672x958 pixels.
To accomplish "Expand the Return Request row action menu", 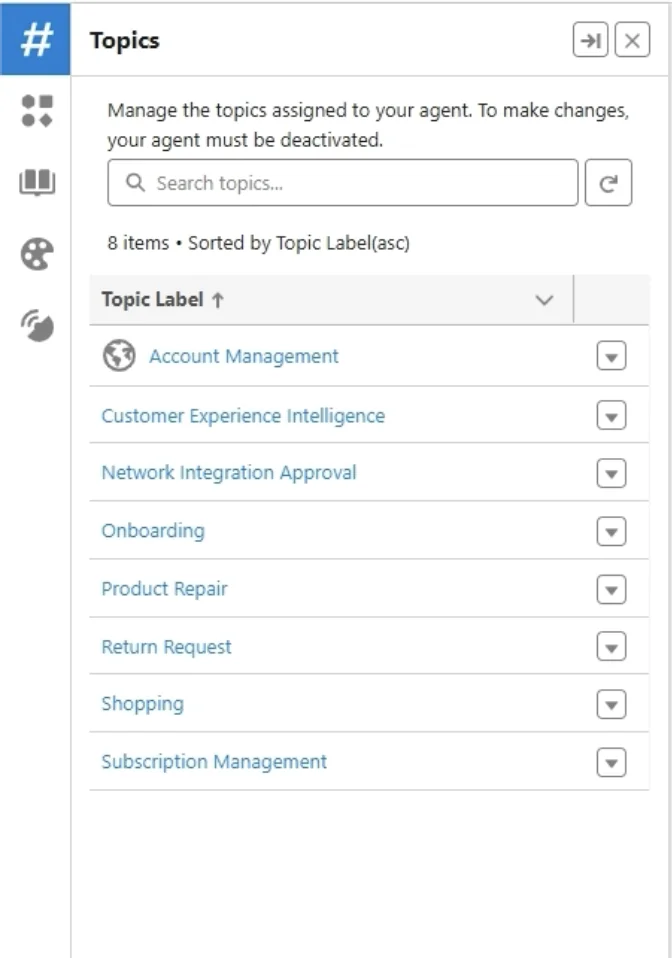I will (x=612, y=646).
